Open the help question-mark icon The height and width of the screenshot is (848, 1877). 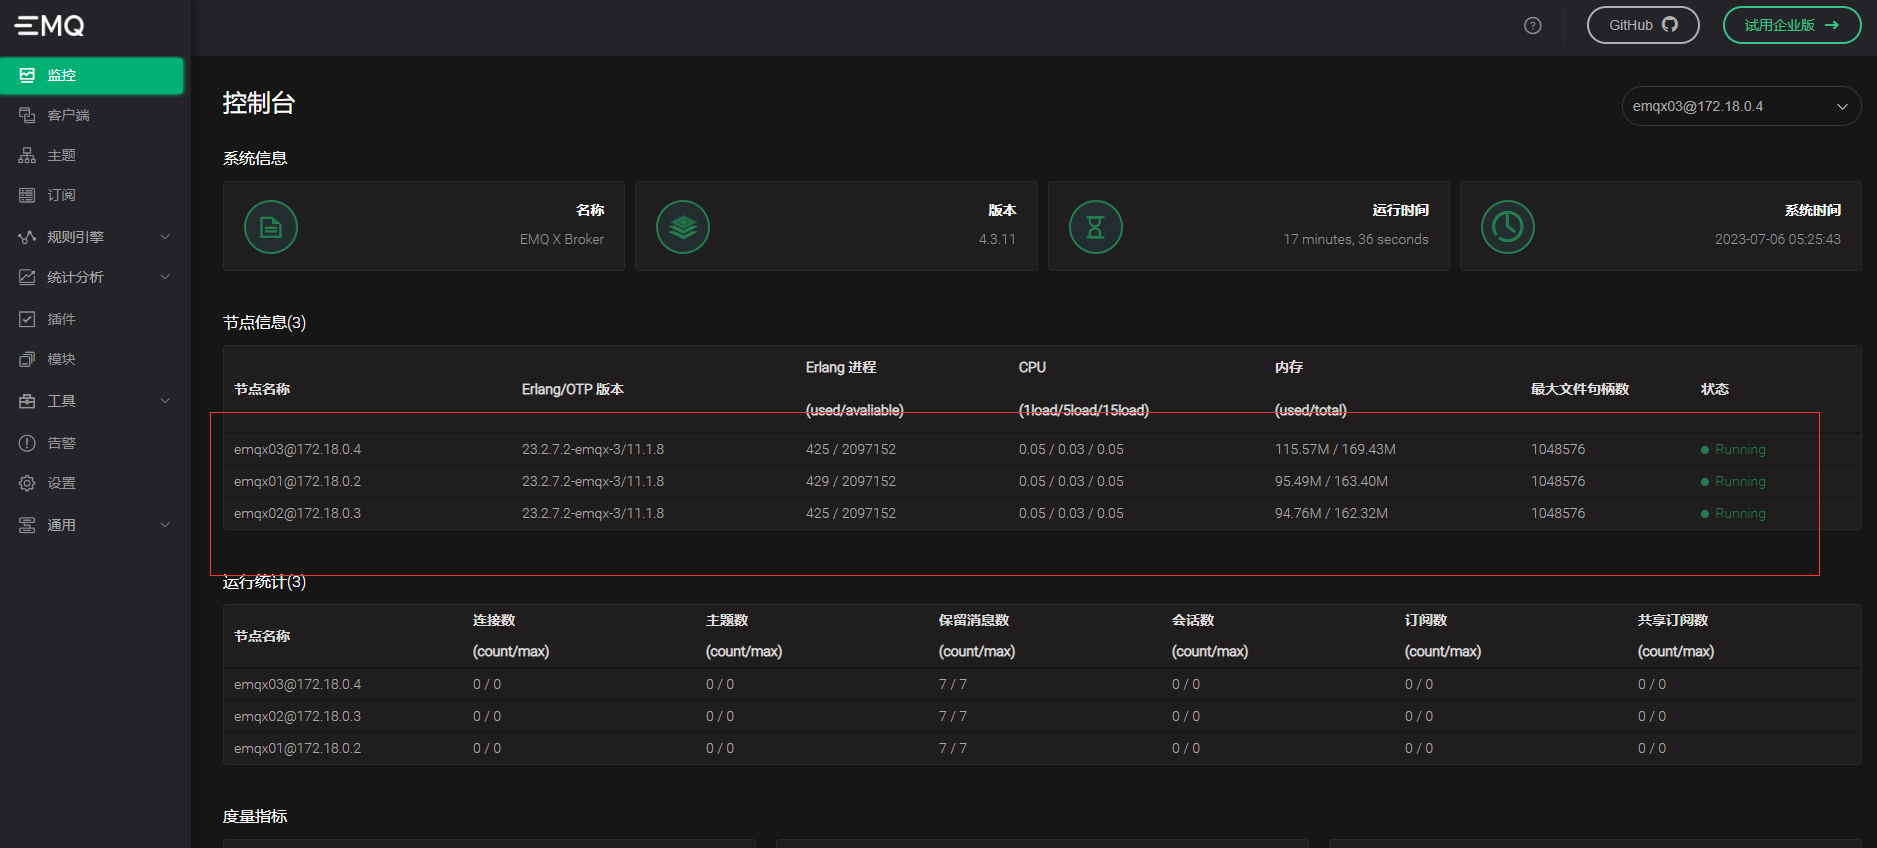1532,26
